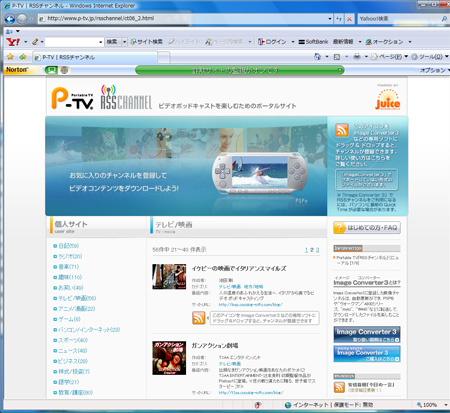Click RSS icon under the first Italian channel
Image resolution: width=450 pixels, height=413 pixels.
[198, 318]
